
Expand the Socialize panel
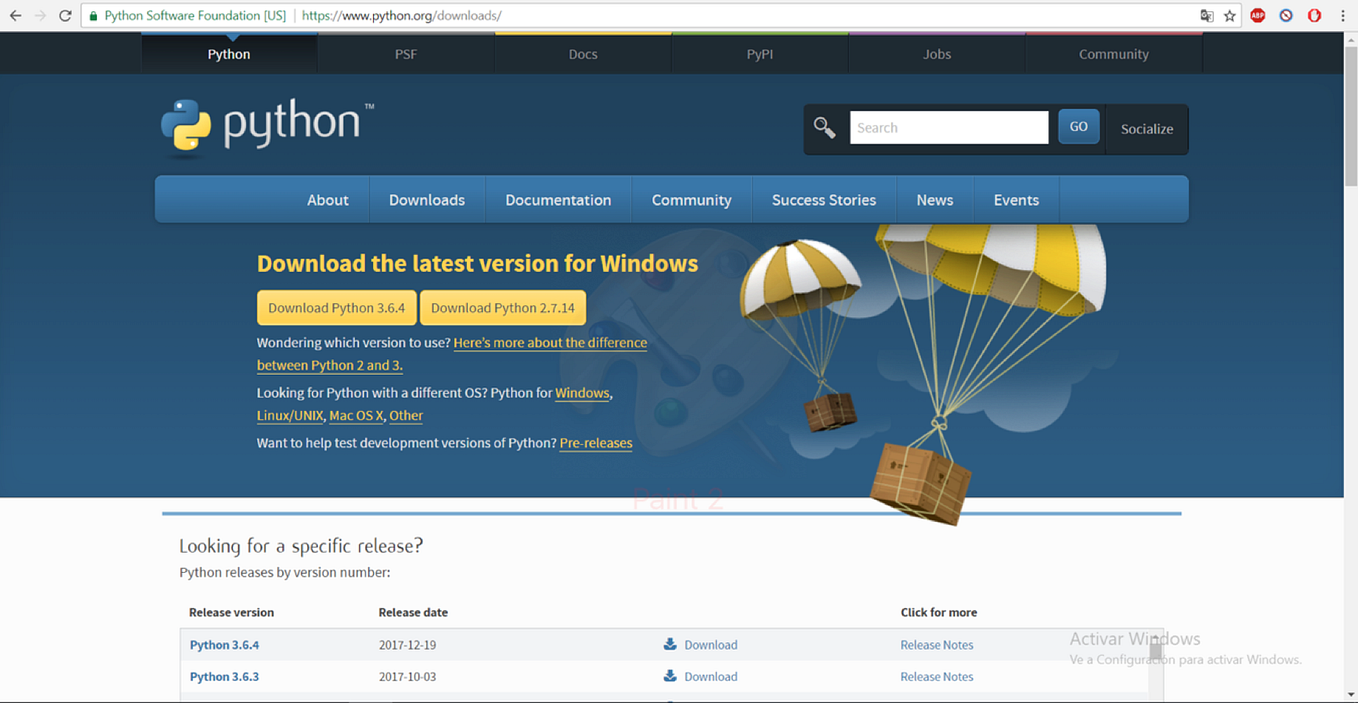click(1146, 129)
